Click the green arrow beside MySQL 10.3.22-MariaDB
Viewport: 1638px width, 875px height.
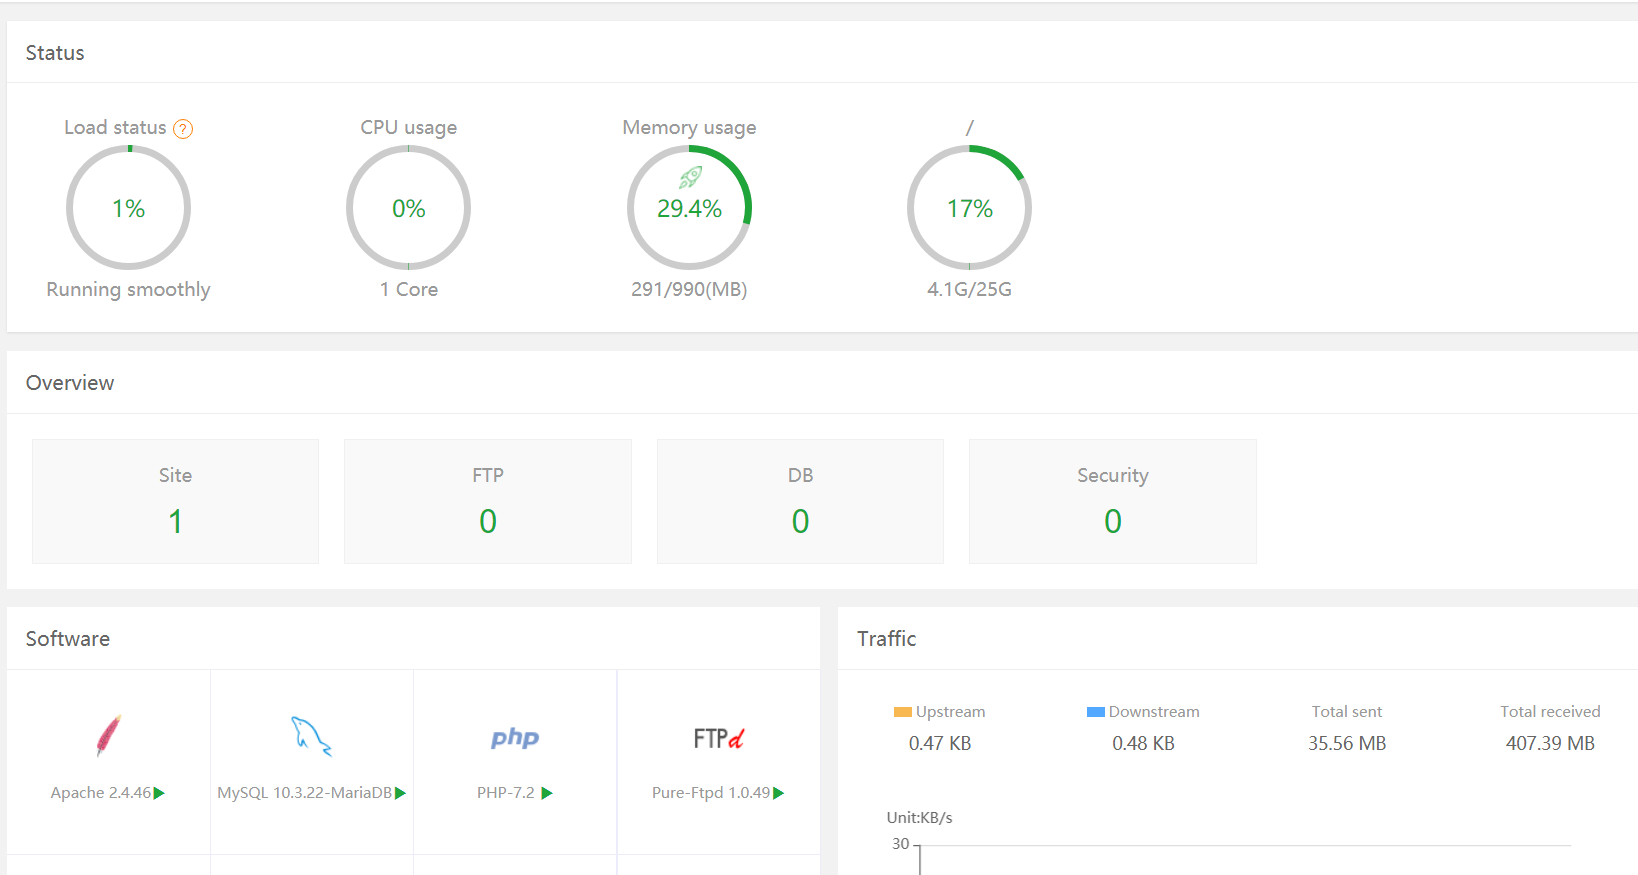coord(400,793)
